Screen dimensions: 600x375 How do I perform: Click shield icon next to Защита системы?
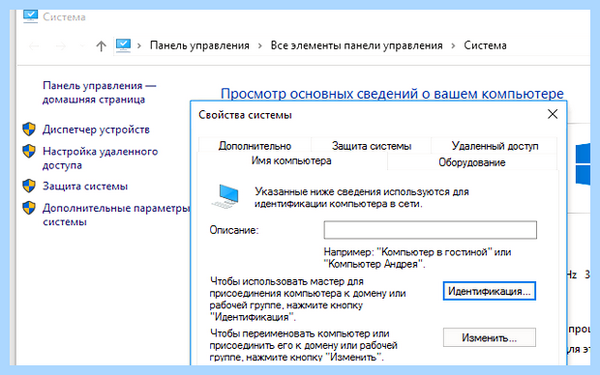click(29, 186)
